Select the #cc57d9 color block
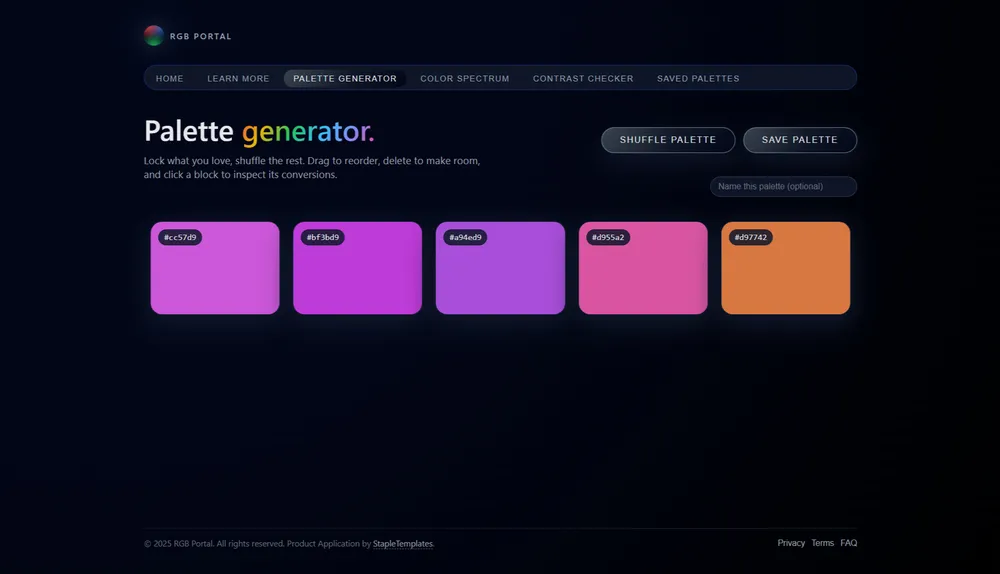 click(215, 268)
